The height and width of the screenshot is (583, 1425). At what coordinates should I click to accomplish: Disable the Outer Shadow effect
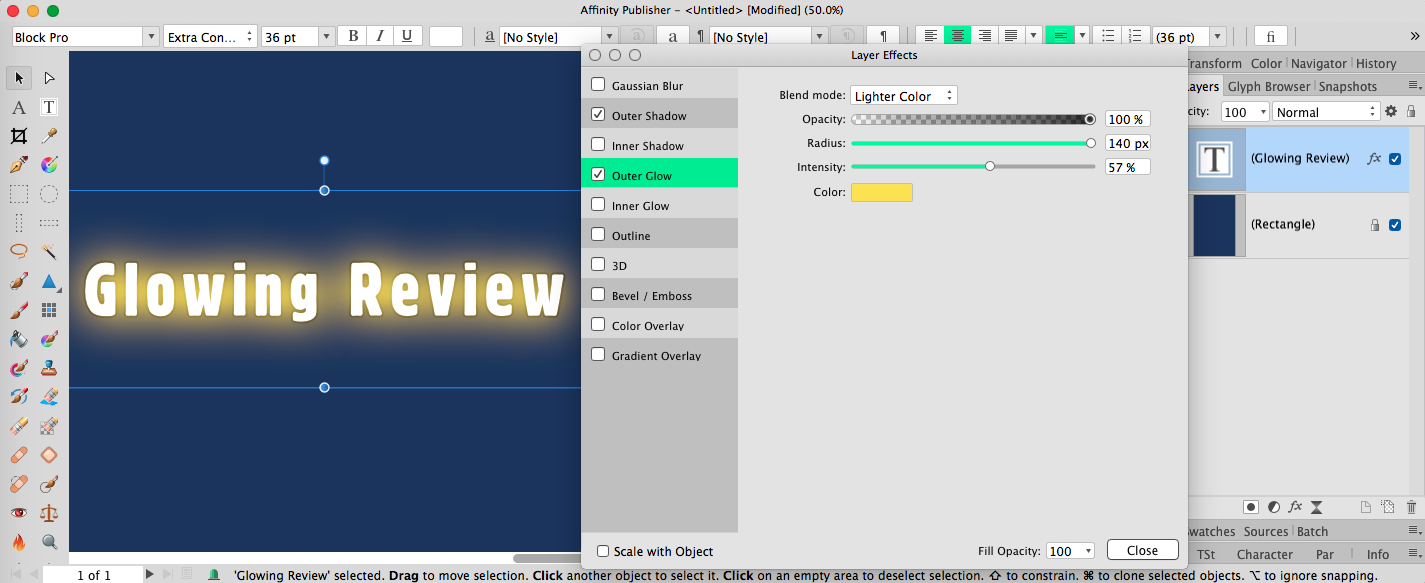[x=598, y=114]
